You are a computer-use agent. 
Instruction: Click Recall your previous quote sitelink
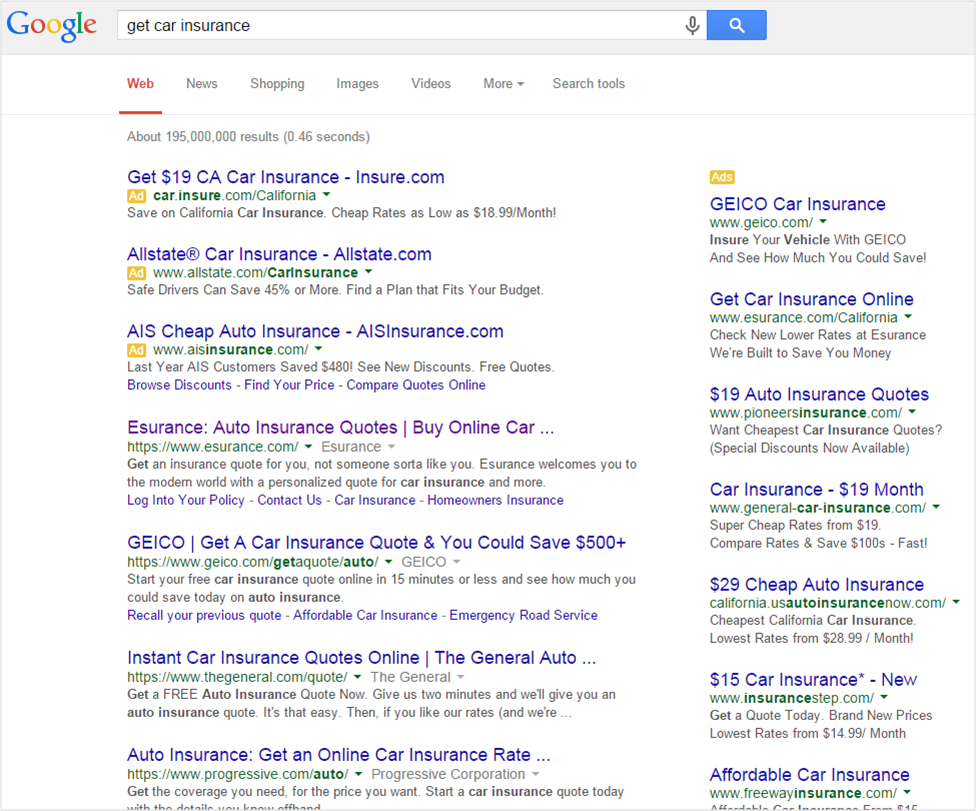pos(204,616)
